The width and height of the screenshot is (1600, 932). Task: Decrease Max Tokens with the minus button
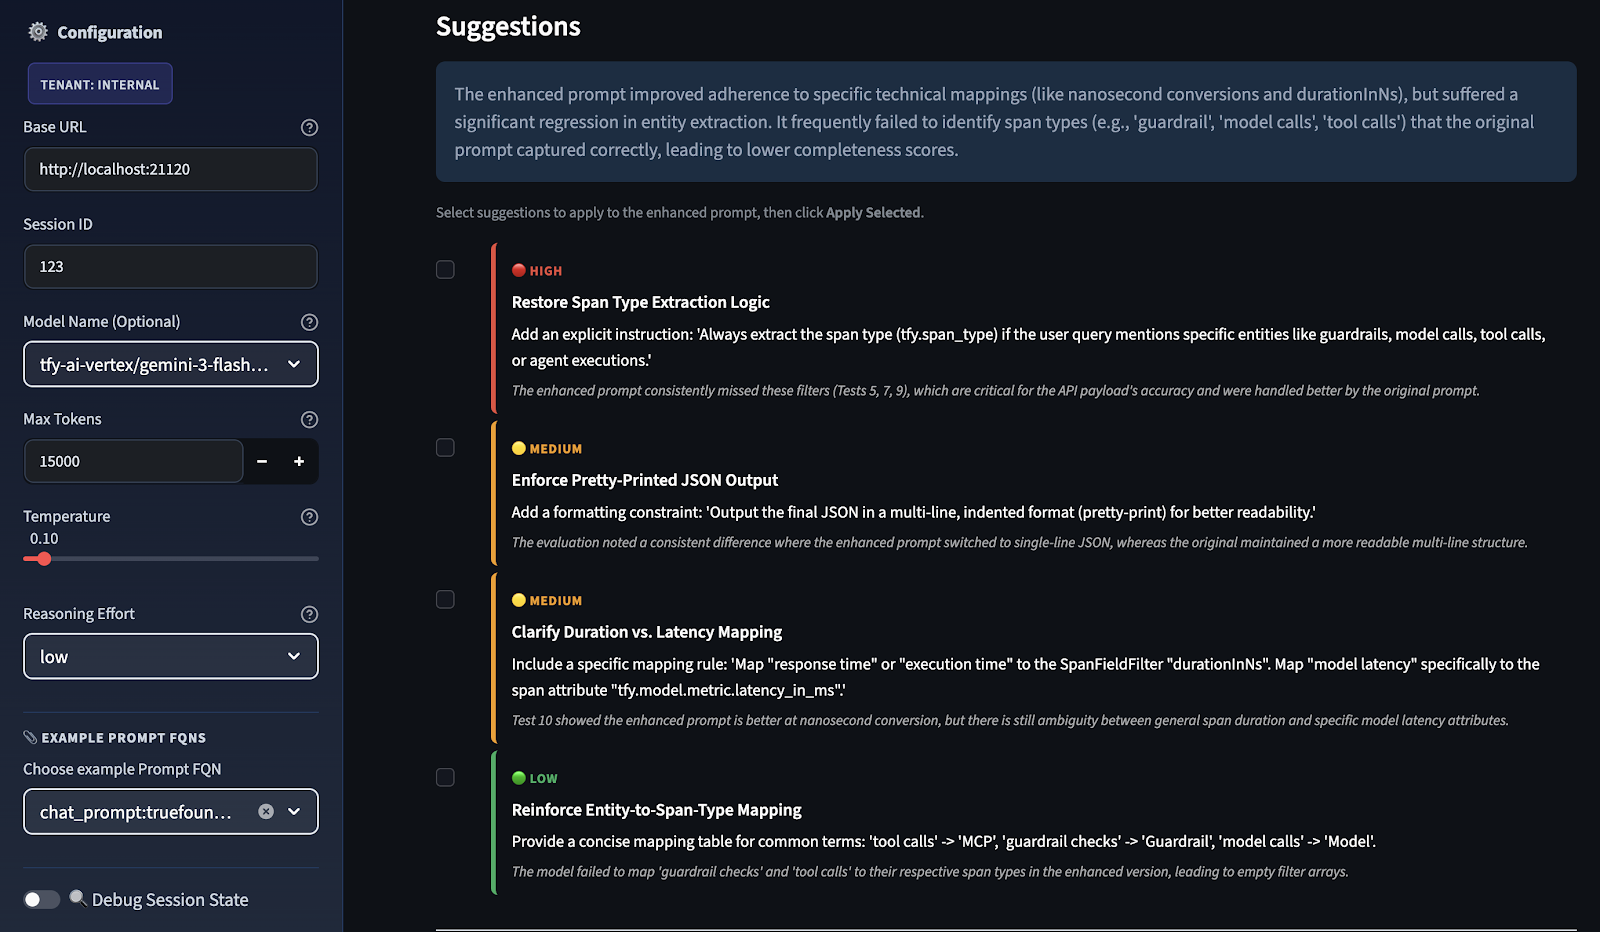(262, 461)
